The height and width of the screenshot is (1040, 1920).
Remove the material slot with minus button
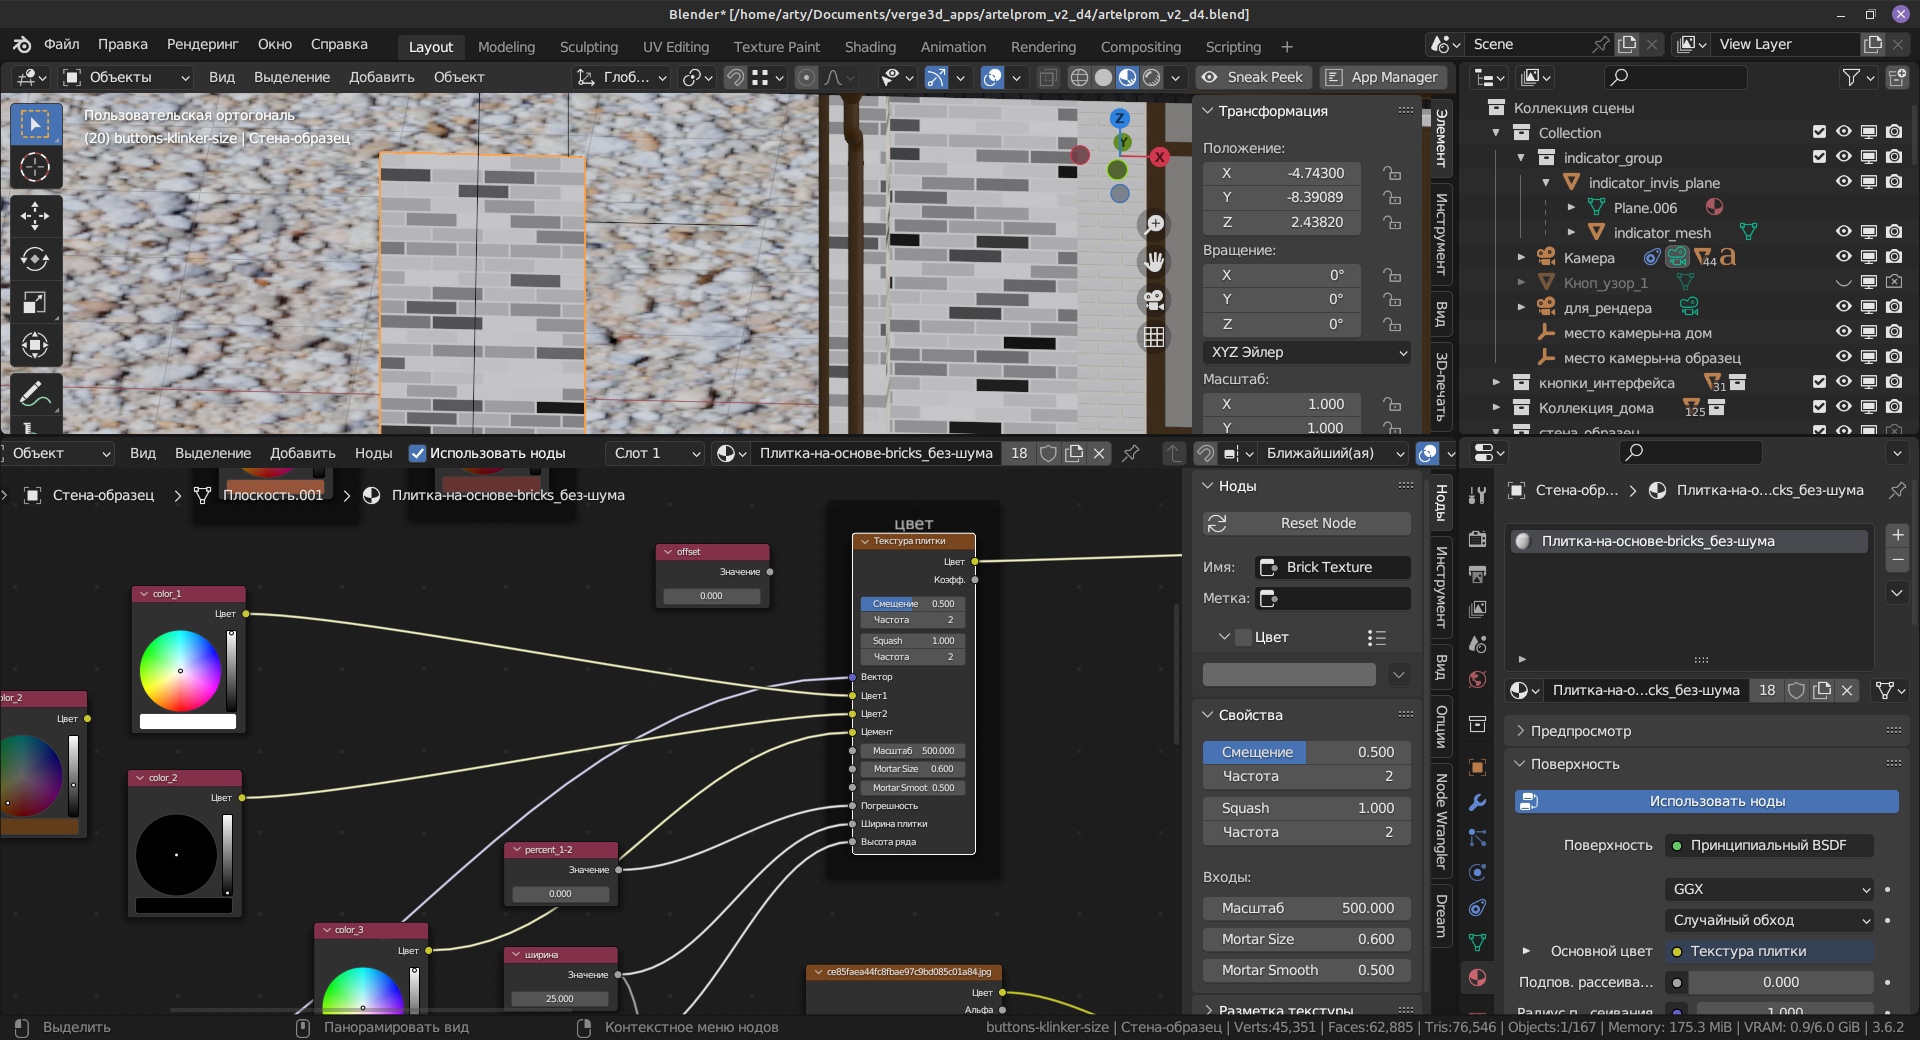pos(1897,560)
